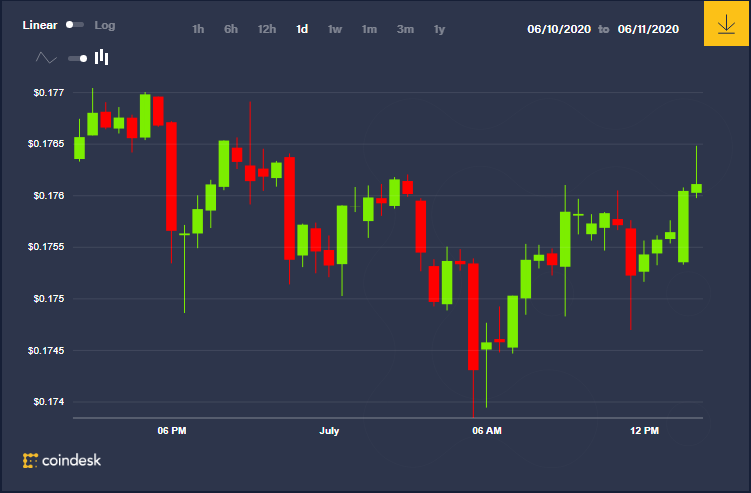Image resolution: width=751 pixels, height=493 pixels.
Task: Choose the Linear scale label
Action: (x=40, y=25)
